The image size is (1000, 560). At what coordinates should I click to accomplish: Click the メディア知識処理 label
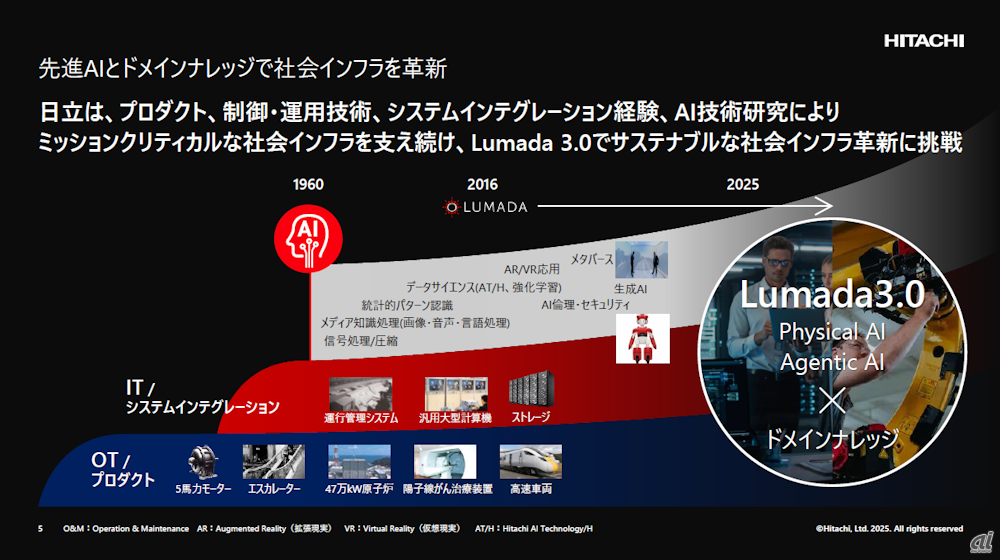point(415,323)
